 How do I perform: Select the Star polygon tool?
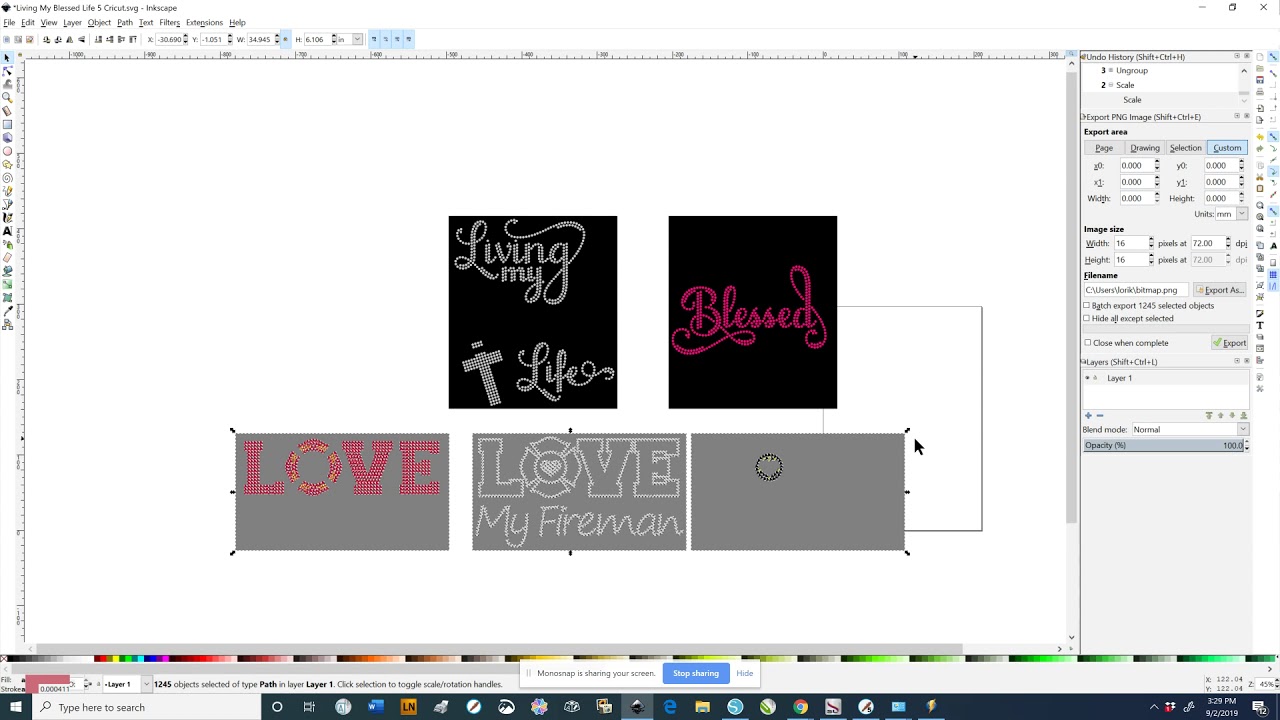click(x=7, y=164)
